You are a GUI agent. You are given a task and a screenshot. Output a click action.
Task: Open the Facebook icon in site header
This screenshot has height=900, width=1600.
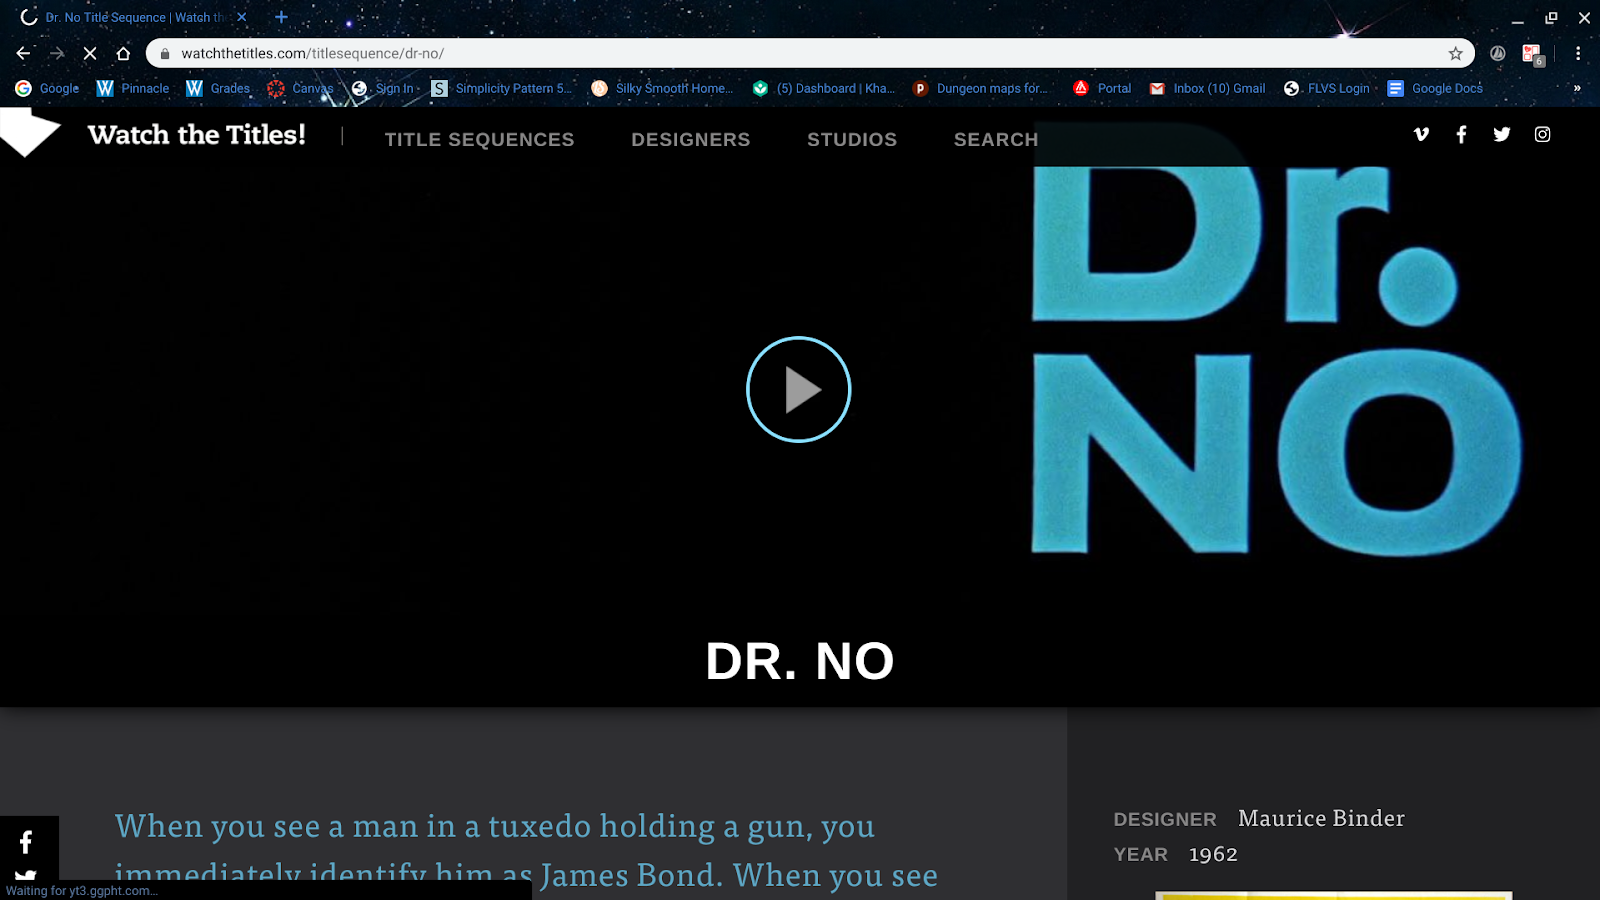pyautogui.click(x=1461, y=134)
